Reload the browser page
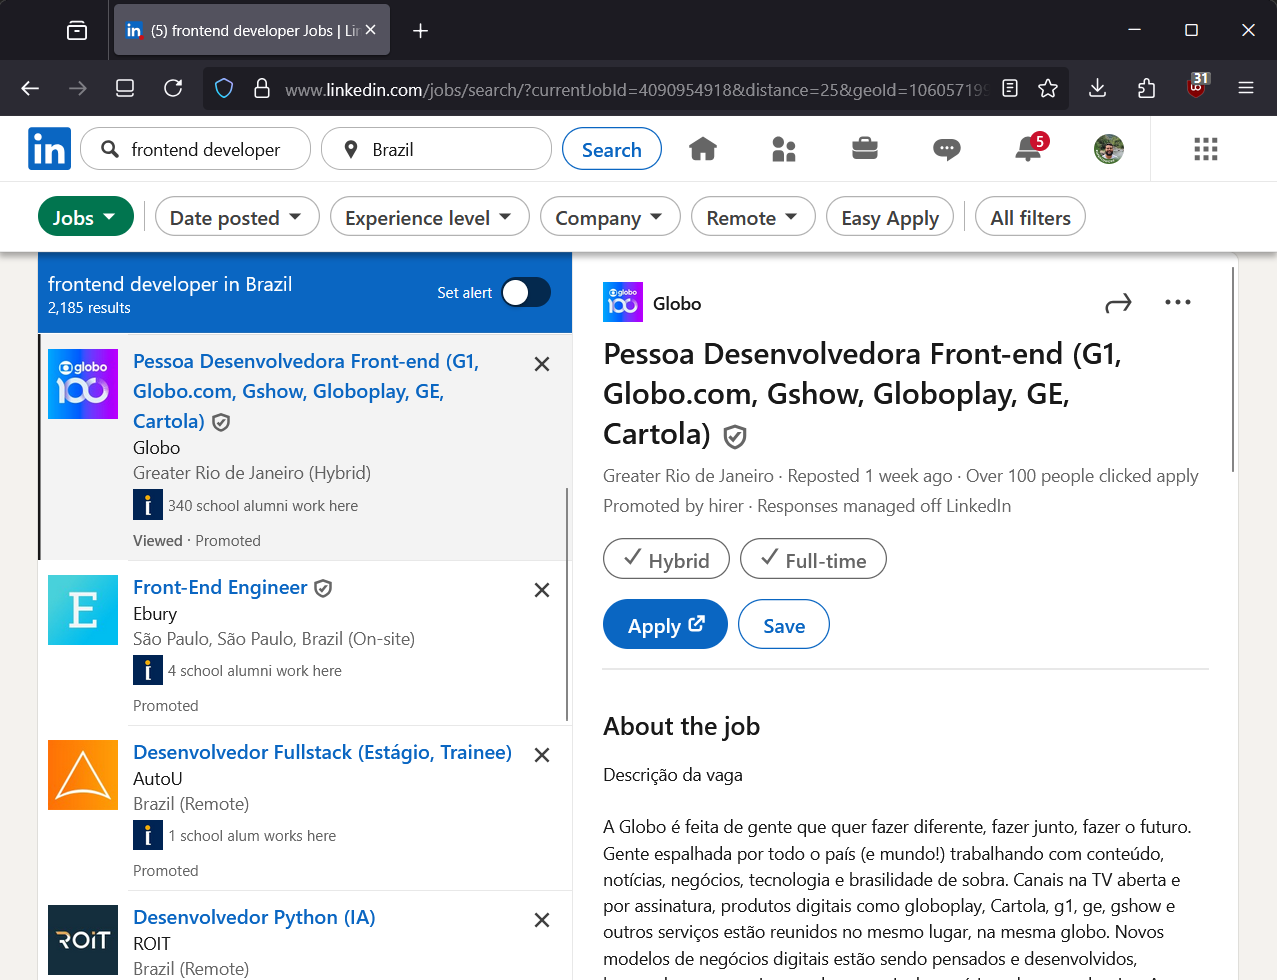 tap(173, 88)
